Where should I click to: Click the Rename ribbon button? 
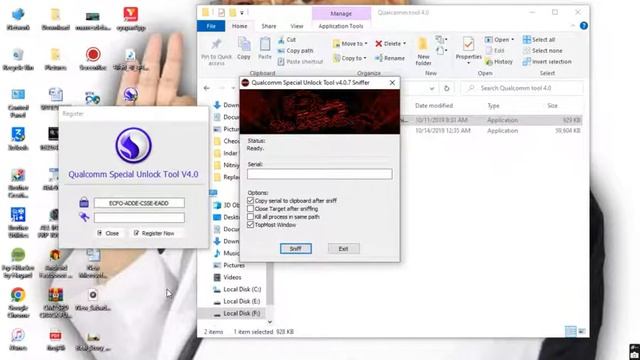390,58
